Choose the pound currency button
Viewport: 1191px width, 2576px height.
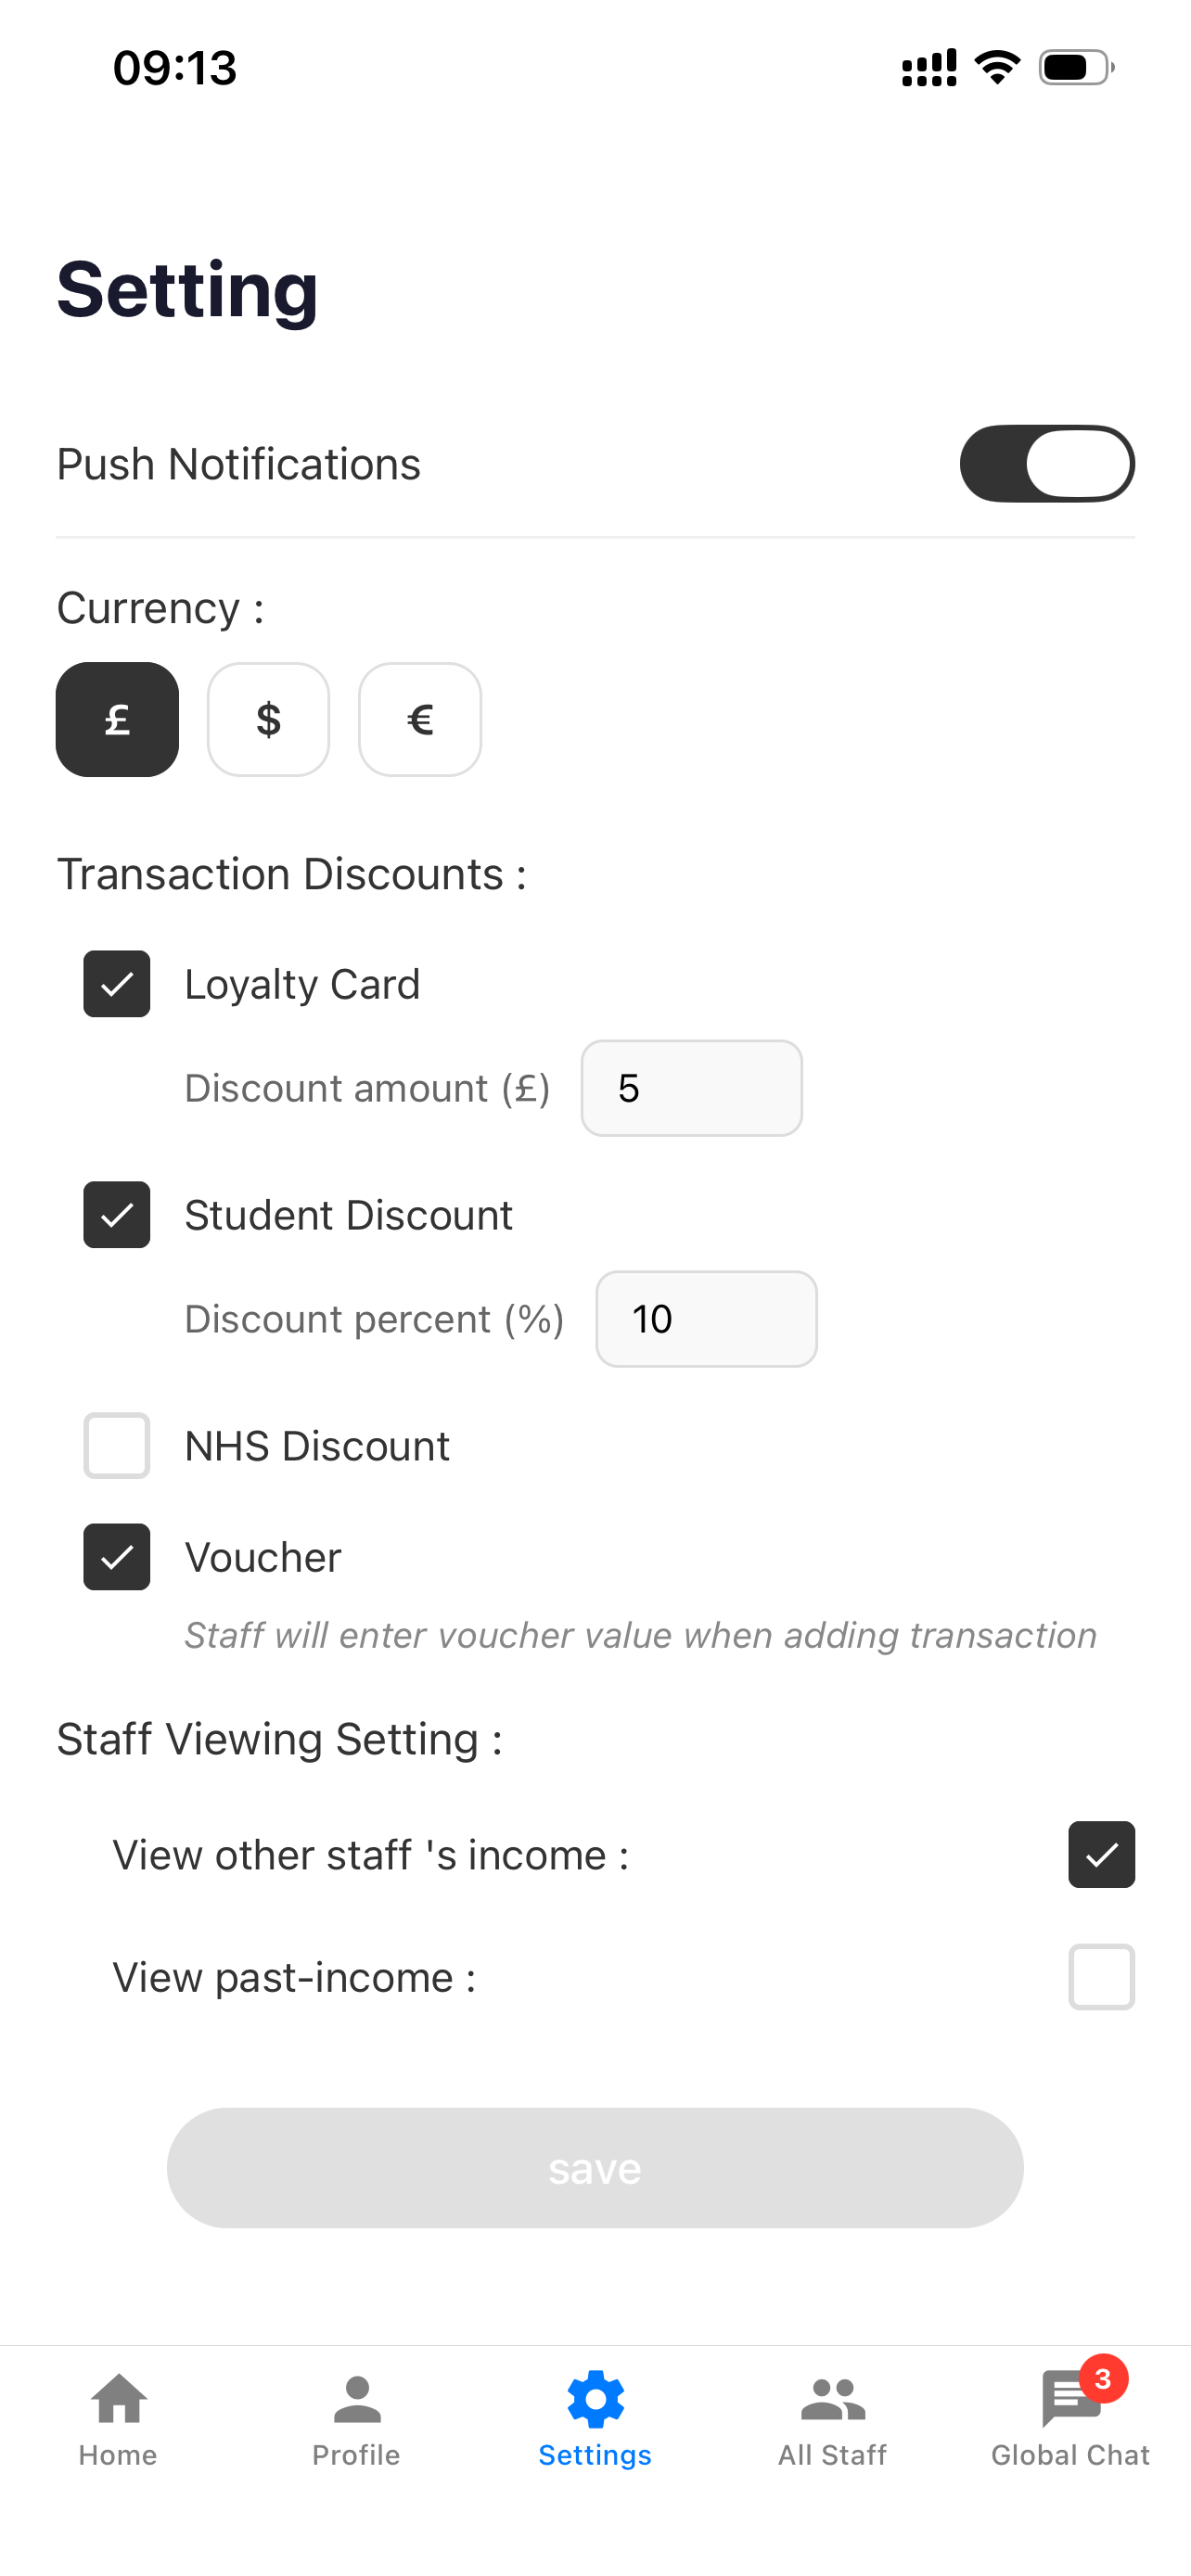[x=117, y=719]
